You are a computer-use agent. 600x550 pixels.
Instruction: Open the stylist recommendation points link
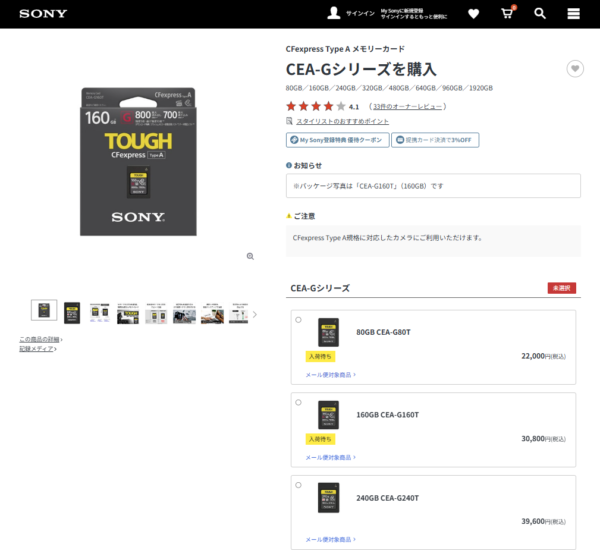coord(342,121)
